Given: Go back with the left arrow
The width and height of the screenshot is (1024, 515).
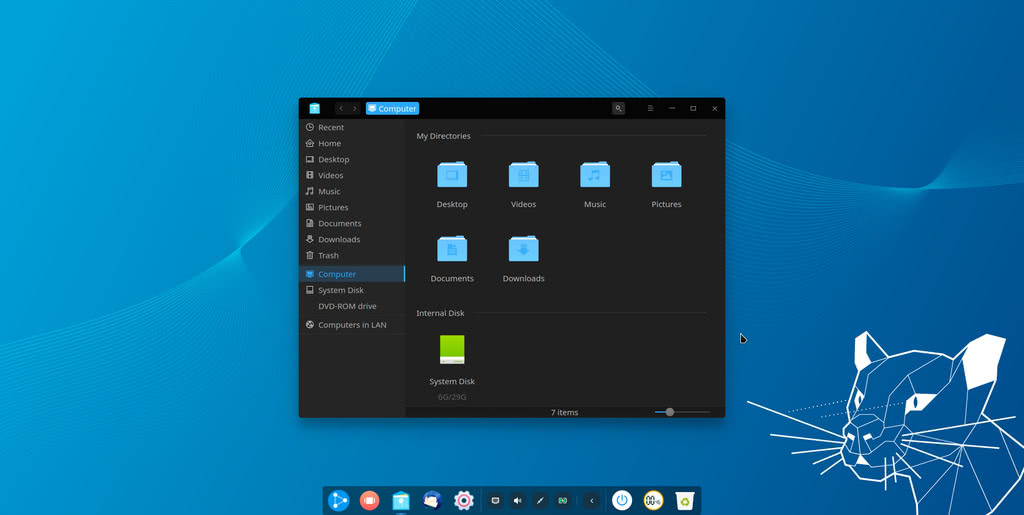Looking at the screenshot, I should (341, 108).
